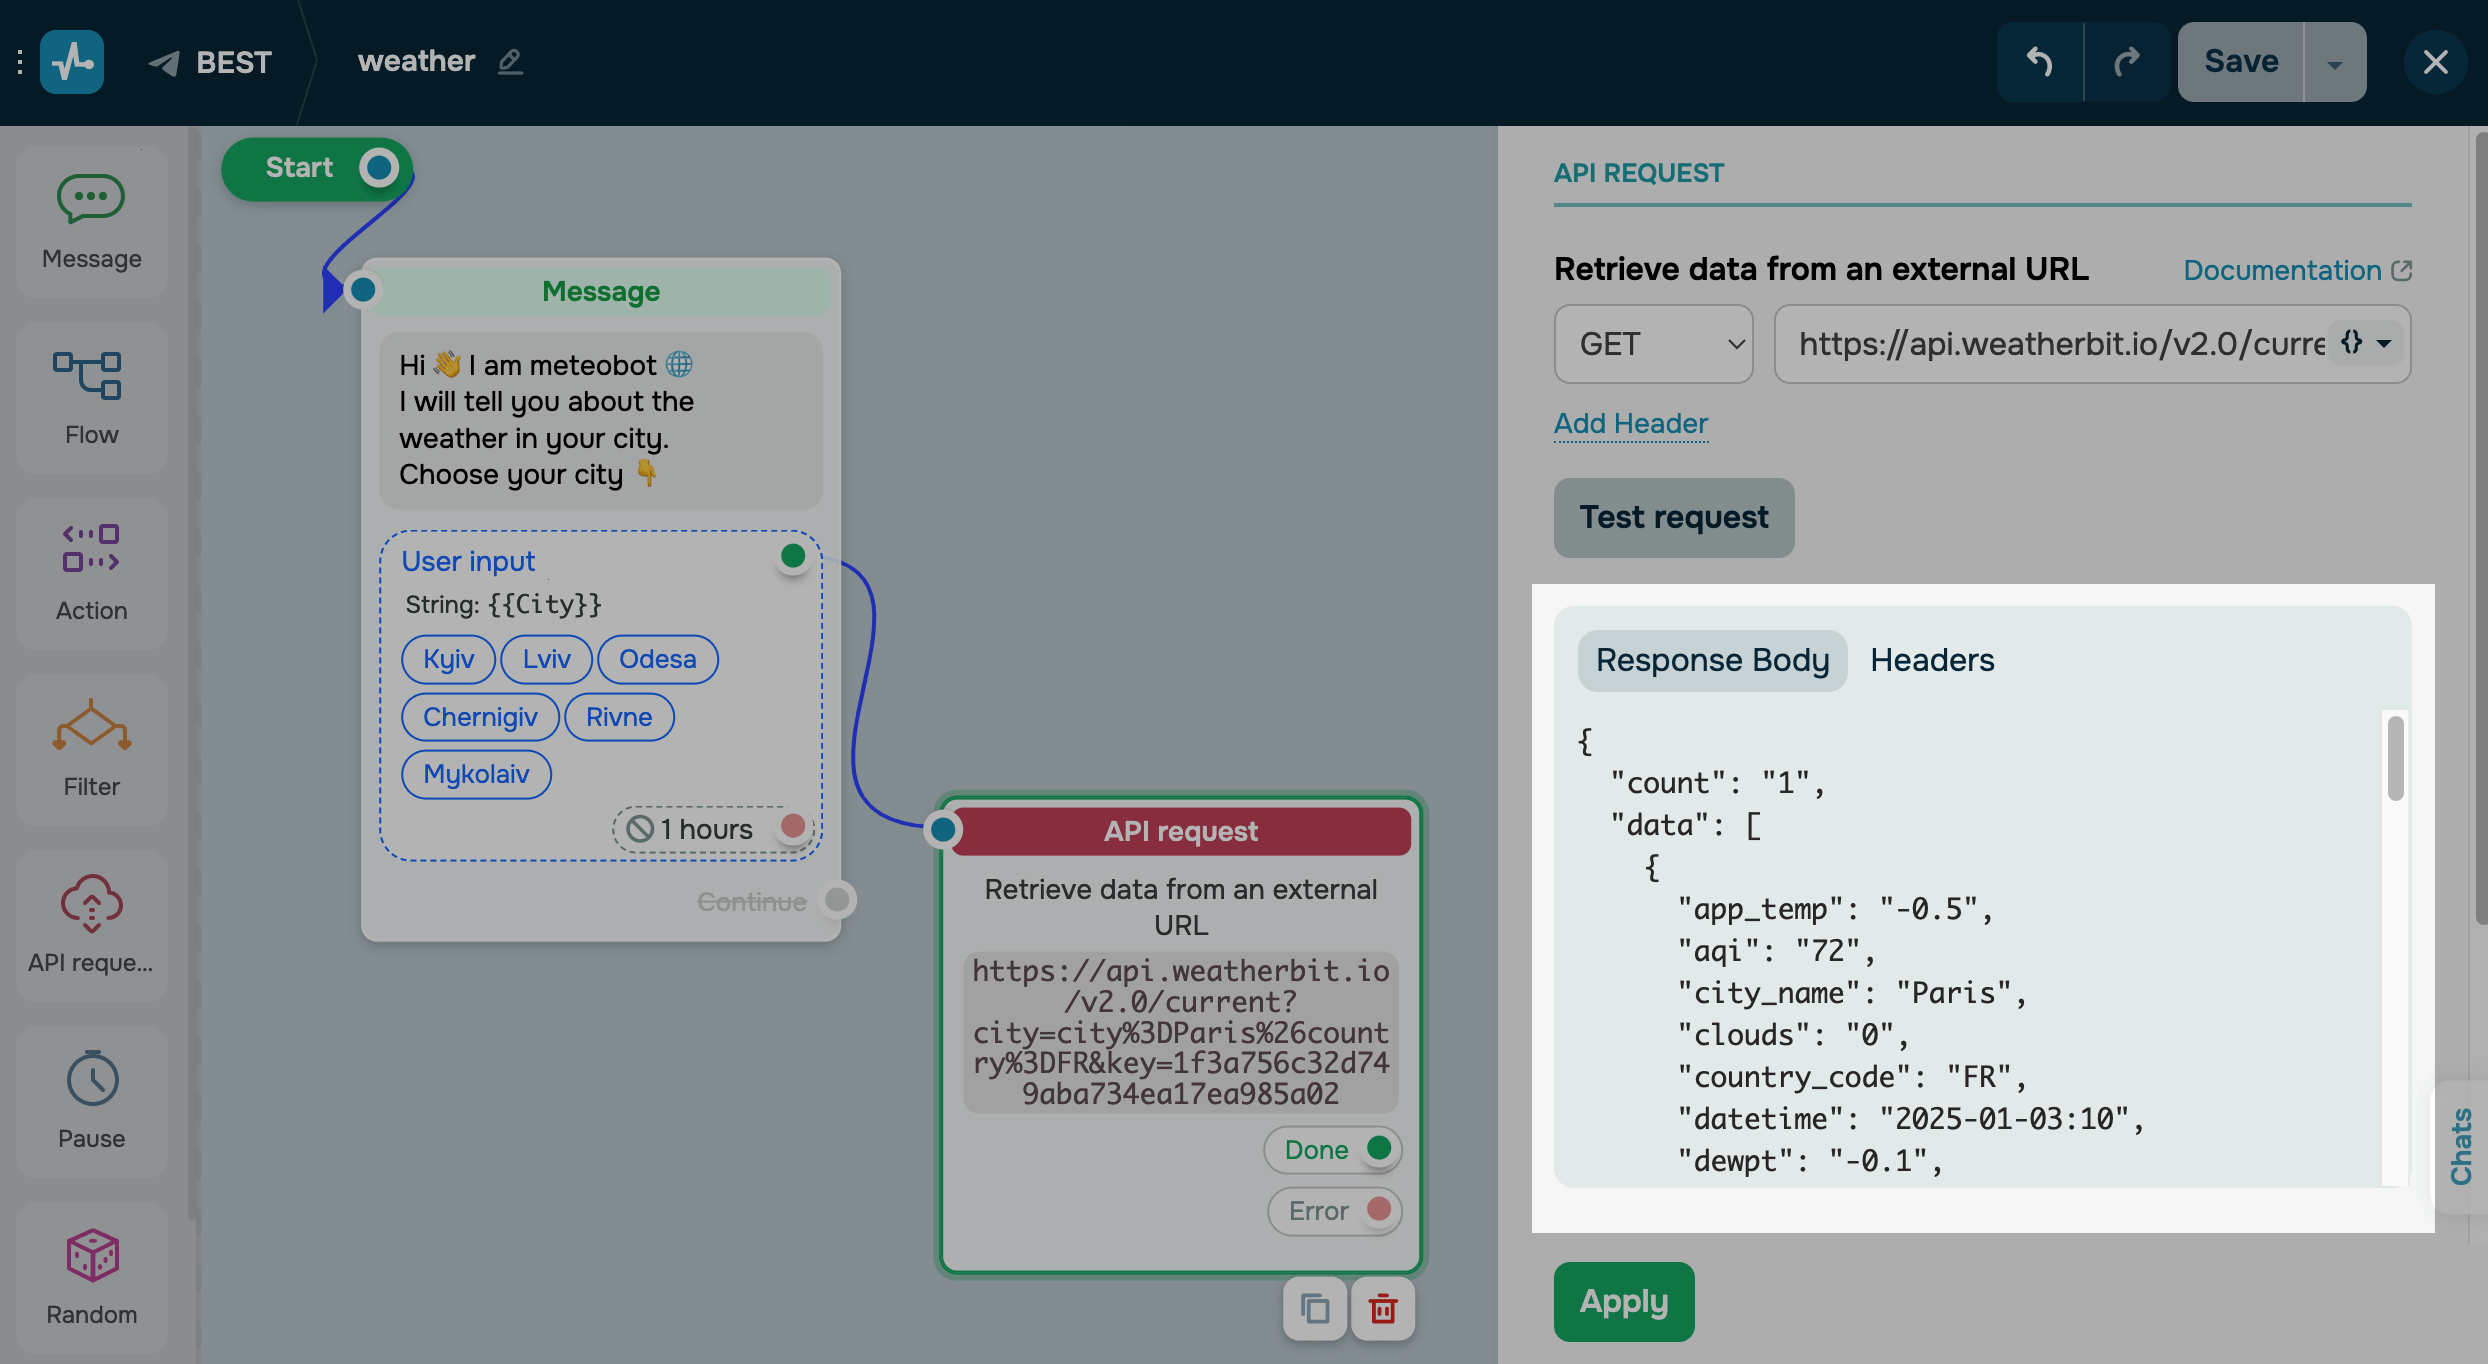Switch to the Headers tab
Viewport: 2488px width, 1364px height.
coord(1932,660)
